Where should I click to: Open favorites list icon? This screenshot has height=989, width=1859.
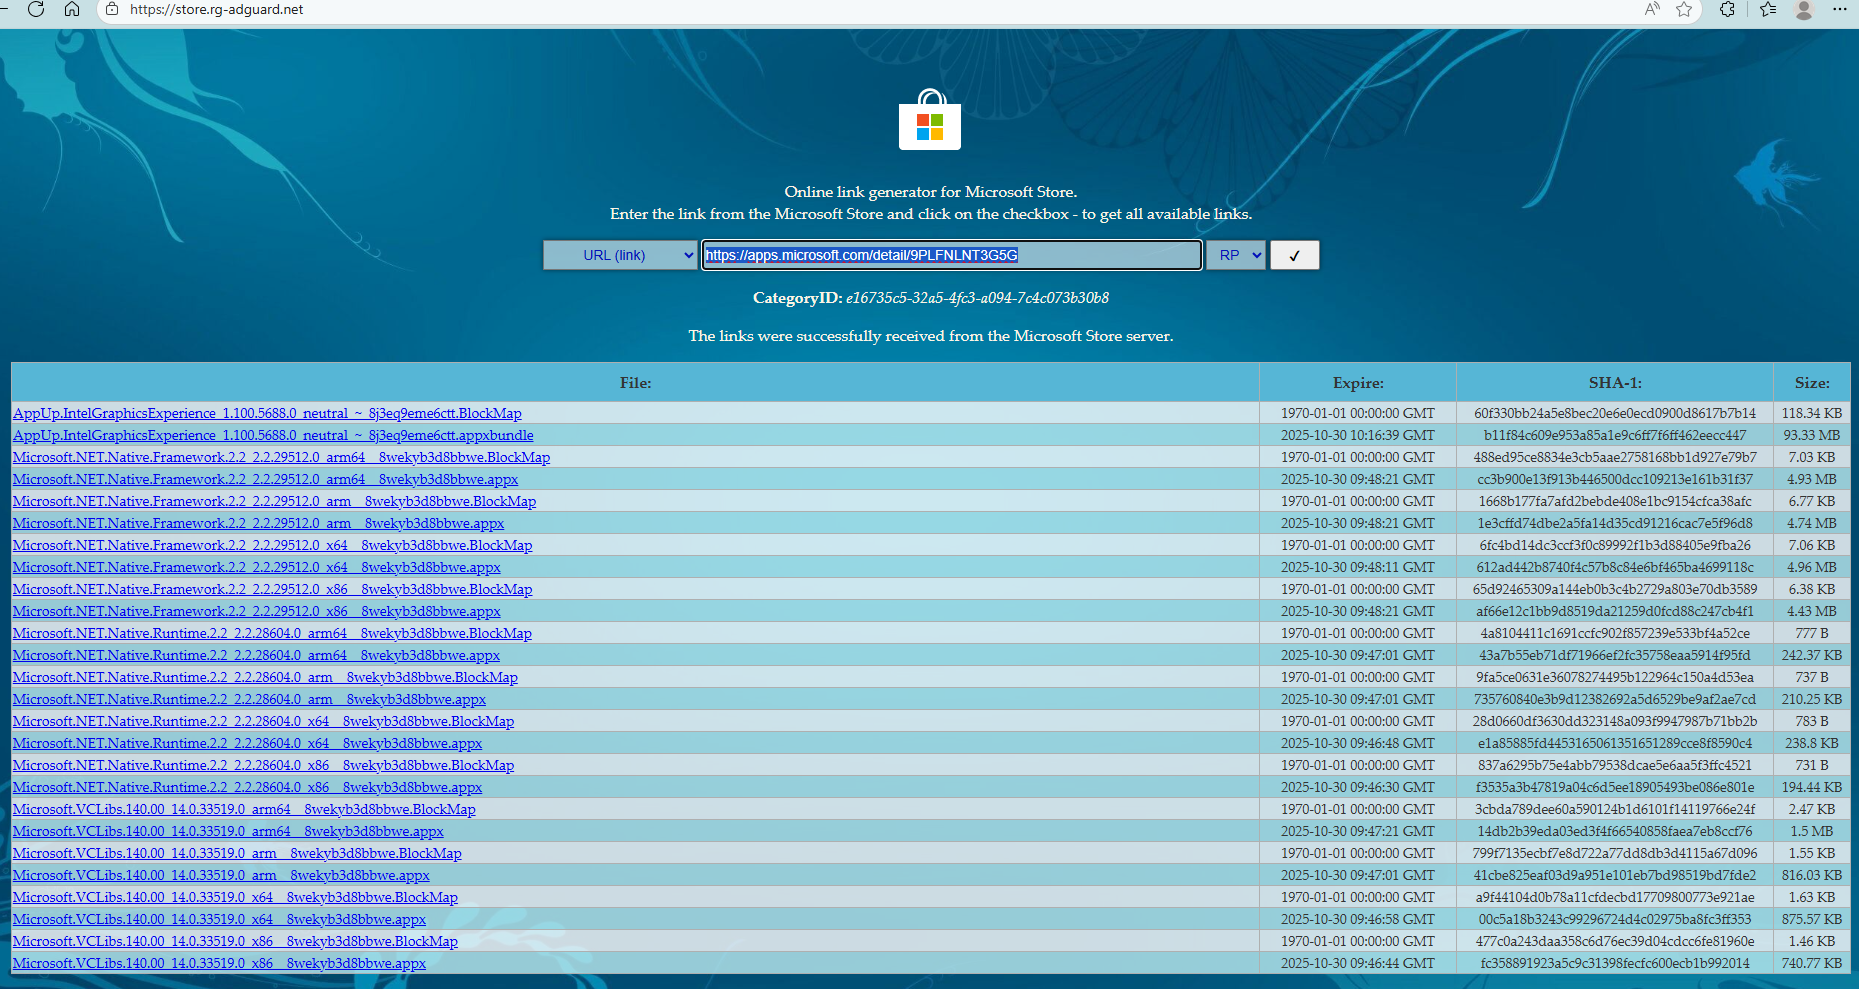tap(1768, 9)
